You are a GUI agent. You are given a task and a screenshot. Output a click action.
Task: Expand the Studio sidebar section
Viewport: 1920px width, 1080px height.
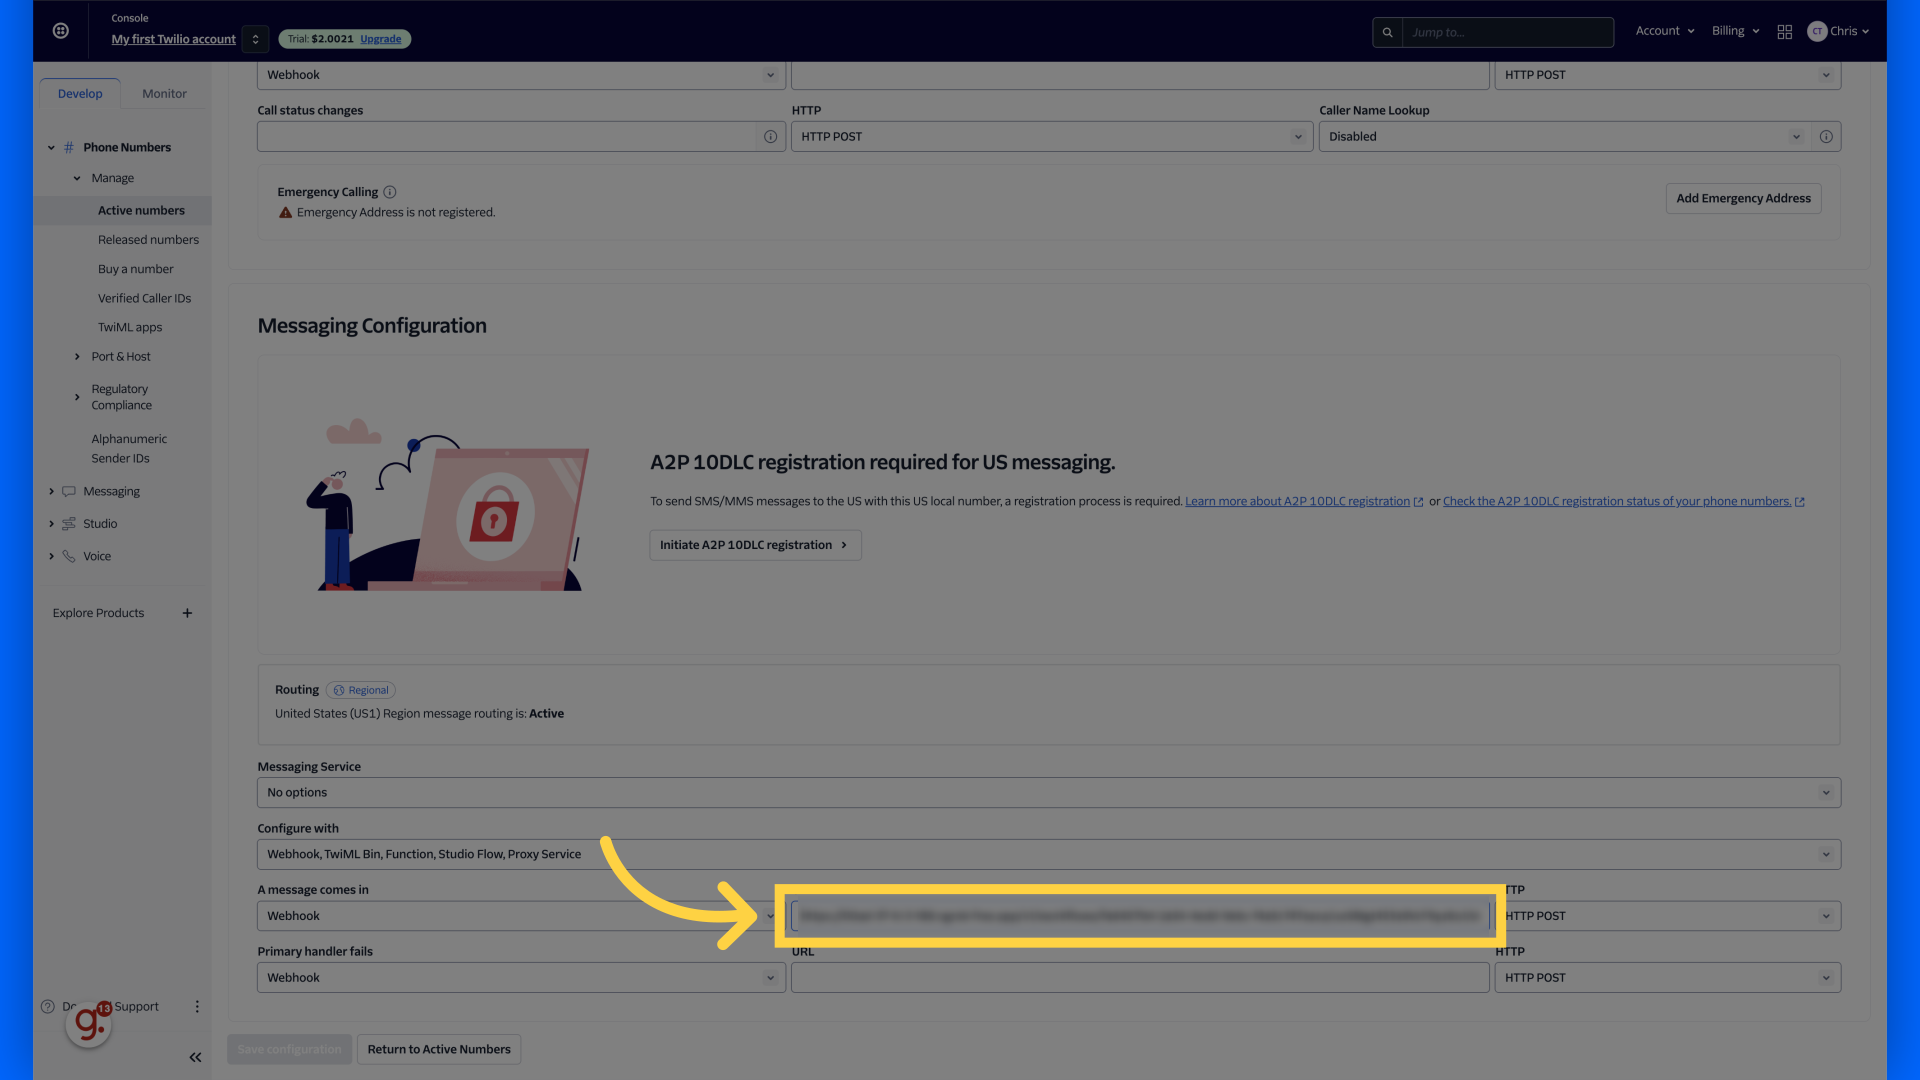pyautogui.click(x=51, y=524)
